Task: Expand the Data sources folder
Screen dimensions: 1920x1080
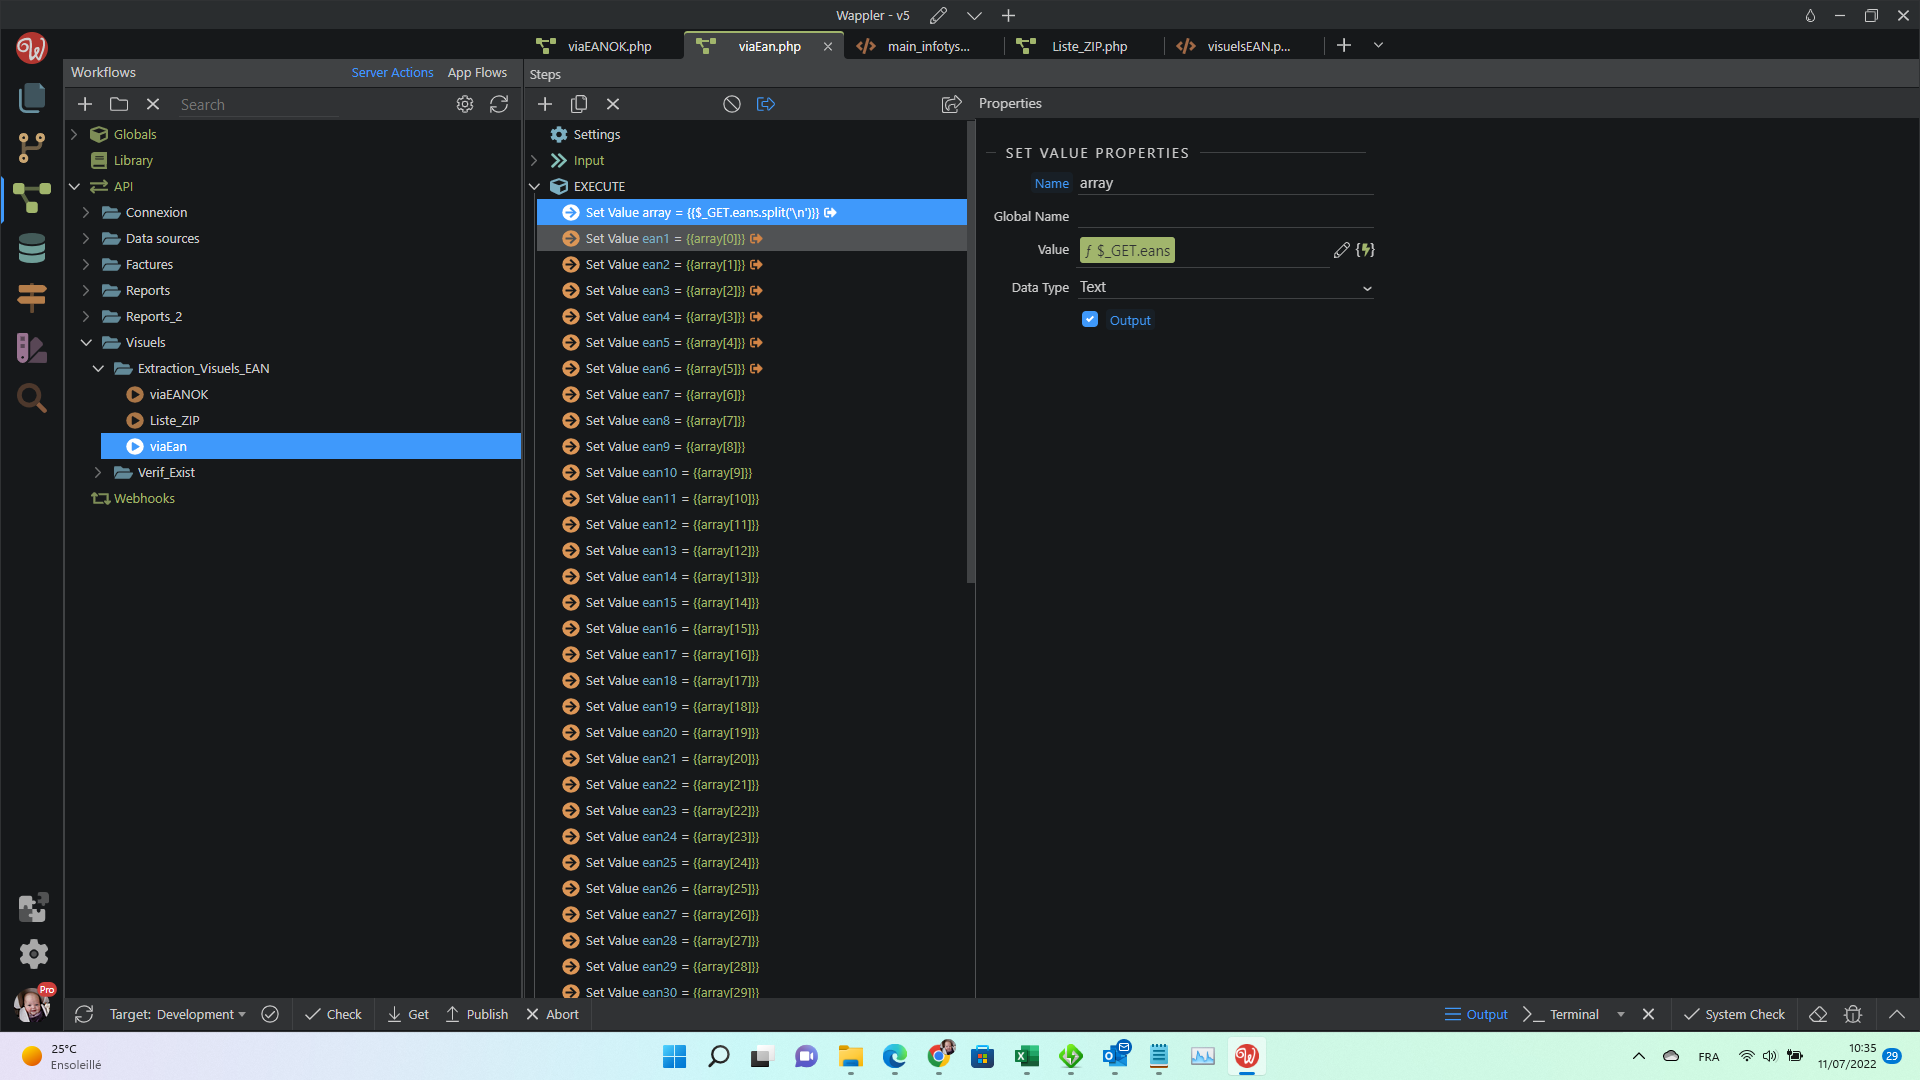Action: pyautogui.click(x=86, y=238)
